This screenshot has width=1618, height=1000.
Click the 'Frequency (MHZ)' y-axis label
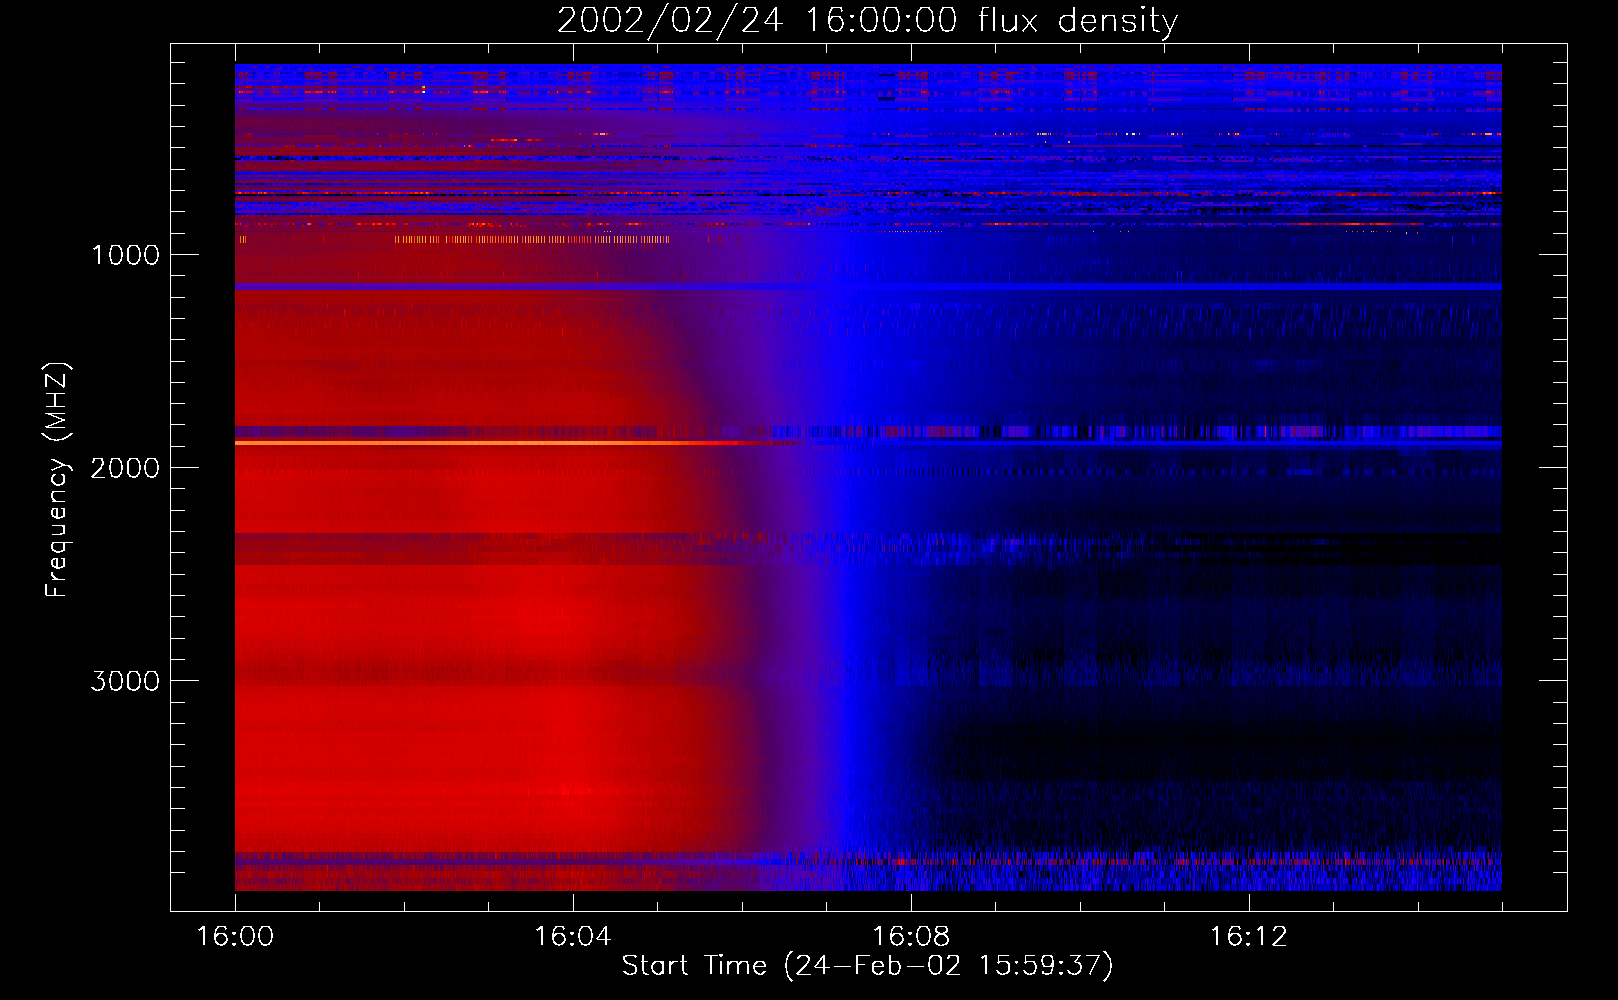[x=57, y=480]
